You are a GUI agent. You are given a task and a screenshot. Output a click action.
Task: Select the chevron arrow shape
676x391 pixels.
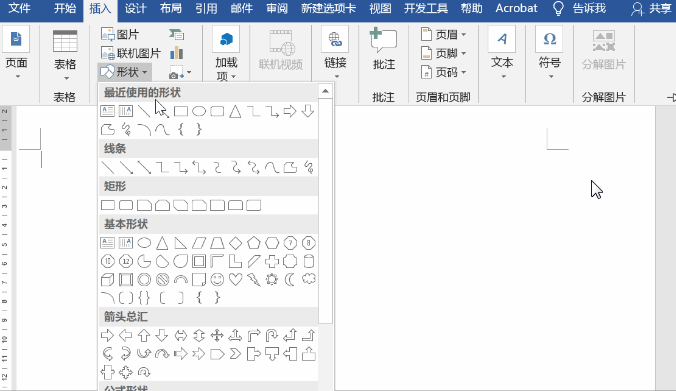235,354
